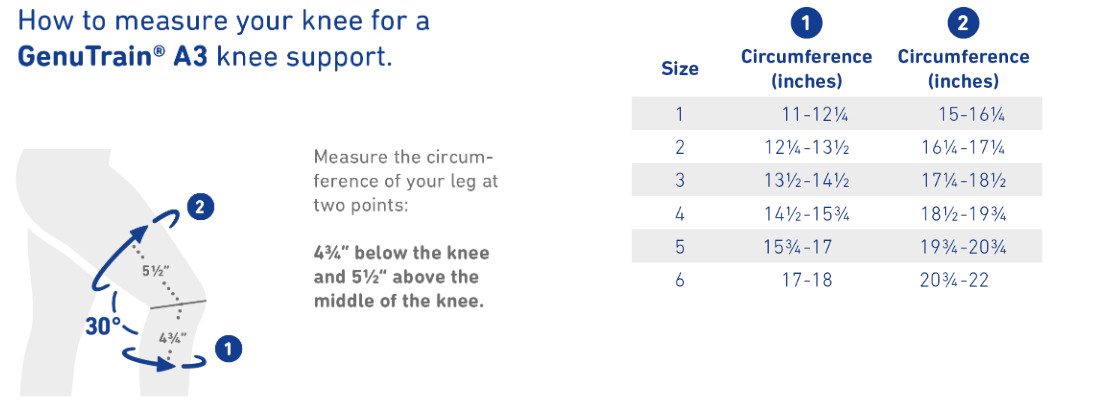Screen dimensions: 1097x412
Task: Click the circled 2 above the second Circumference column
Action: (x=963, y=22)
